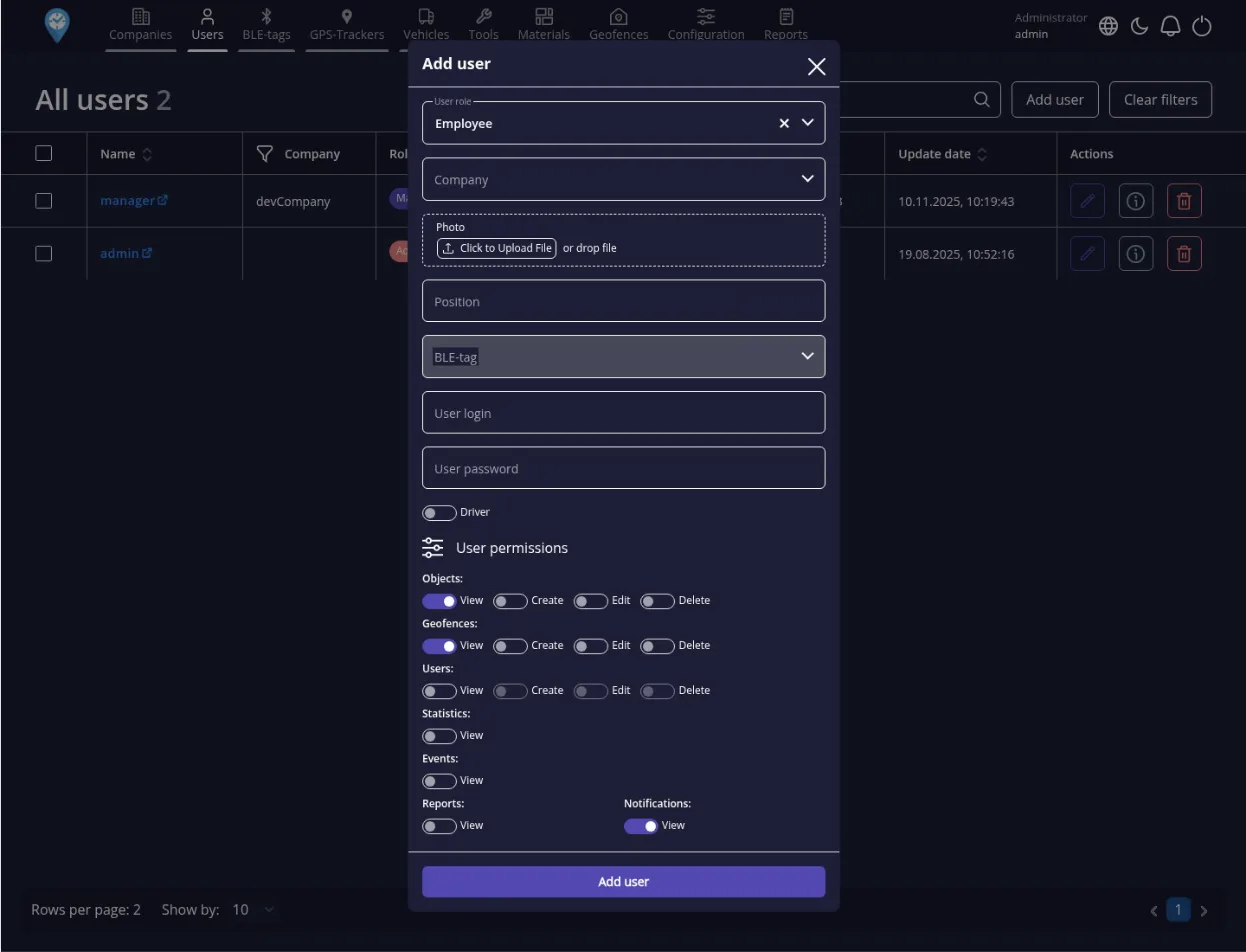1246x952 pixels.
Task: Delete the admin row with trash icon
Action: point(1184,254)
